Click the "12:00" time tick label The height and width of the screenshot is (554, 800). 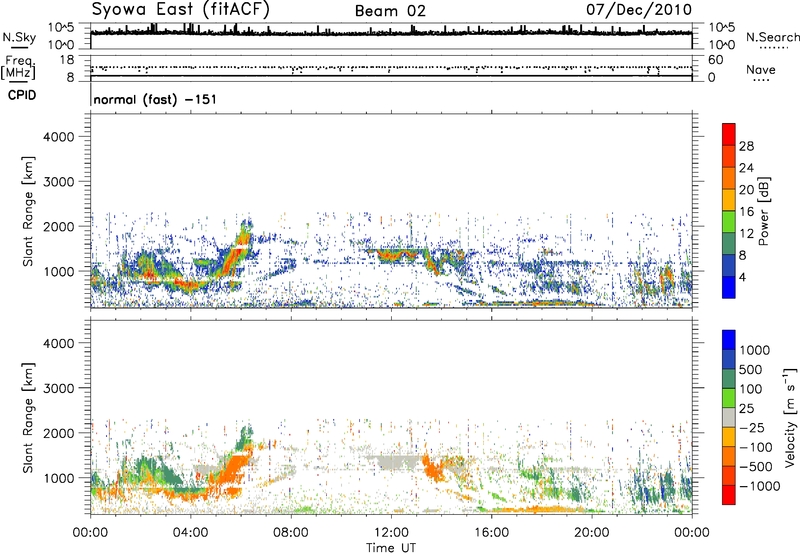point(391,533)
